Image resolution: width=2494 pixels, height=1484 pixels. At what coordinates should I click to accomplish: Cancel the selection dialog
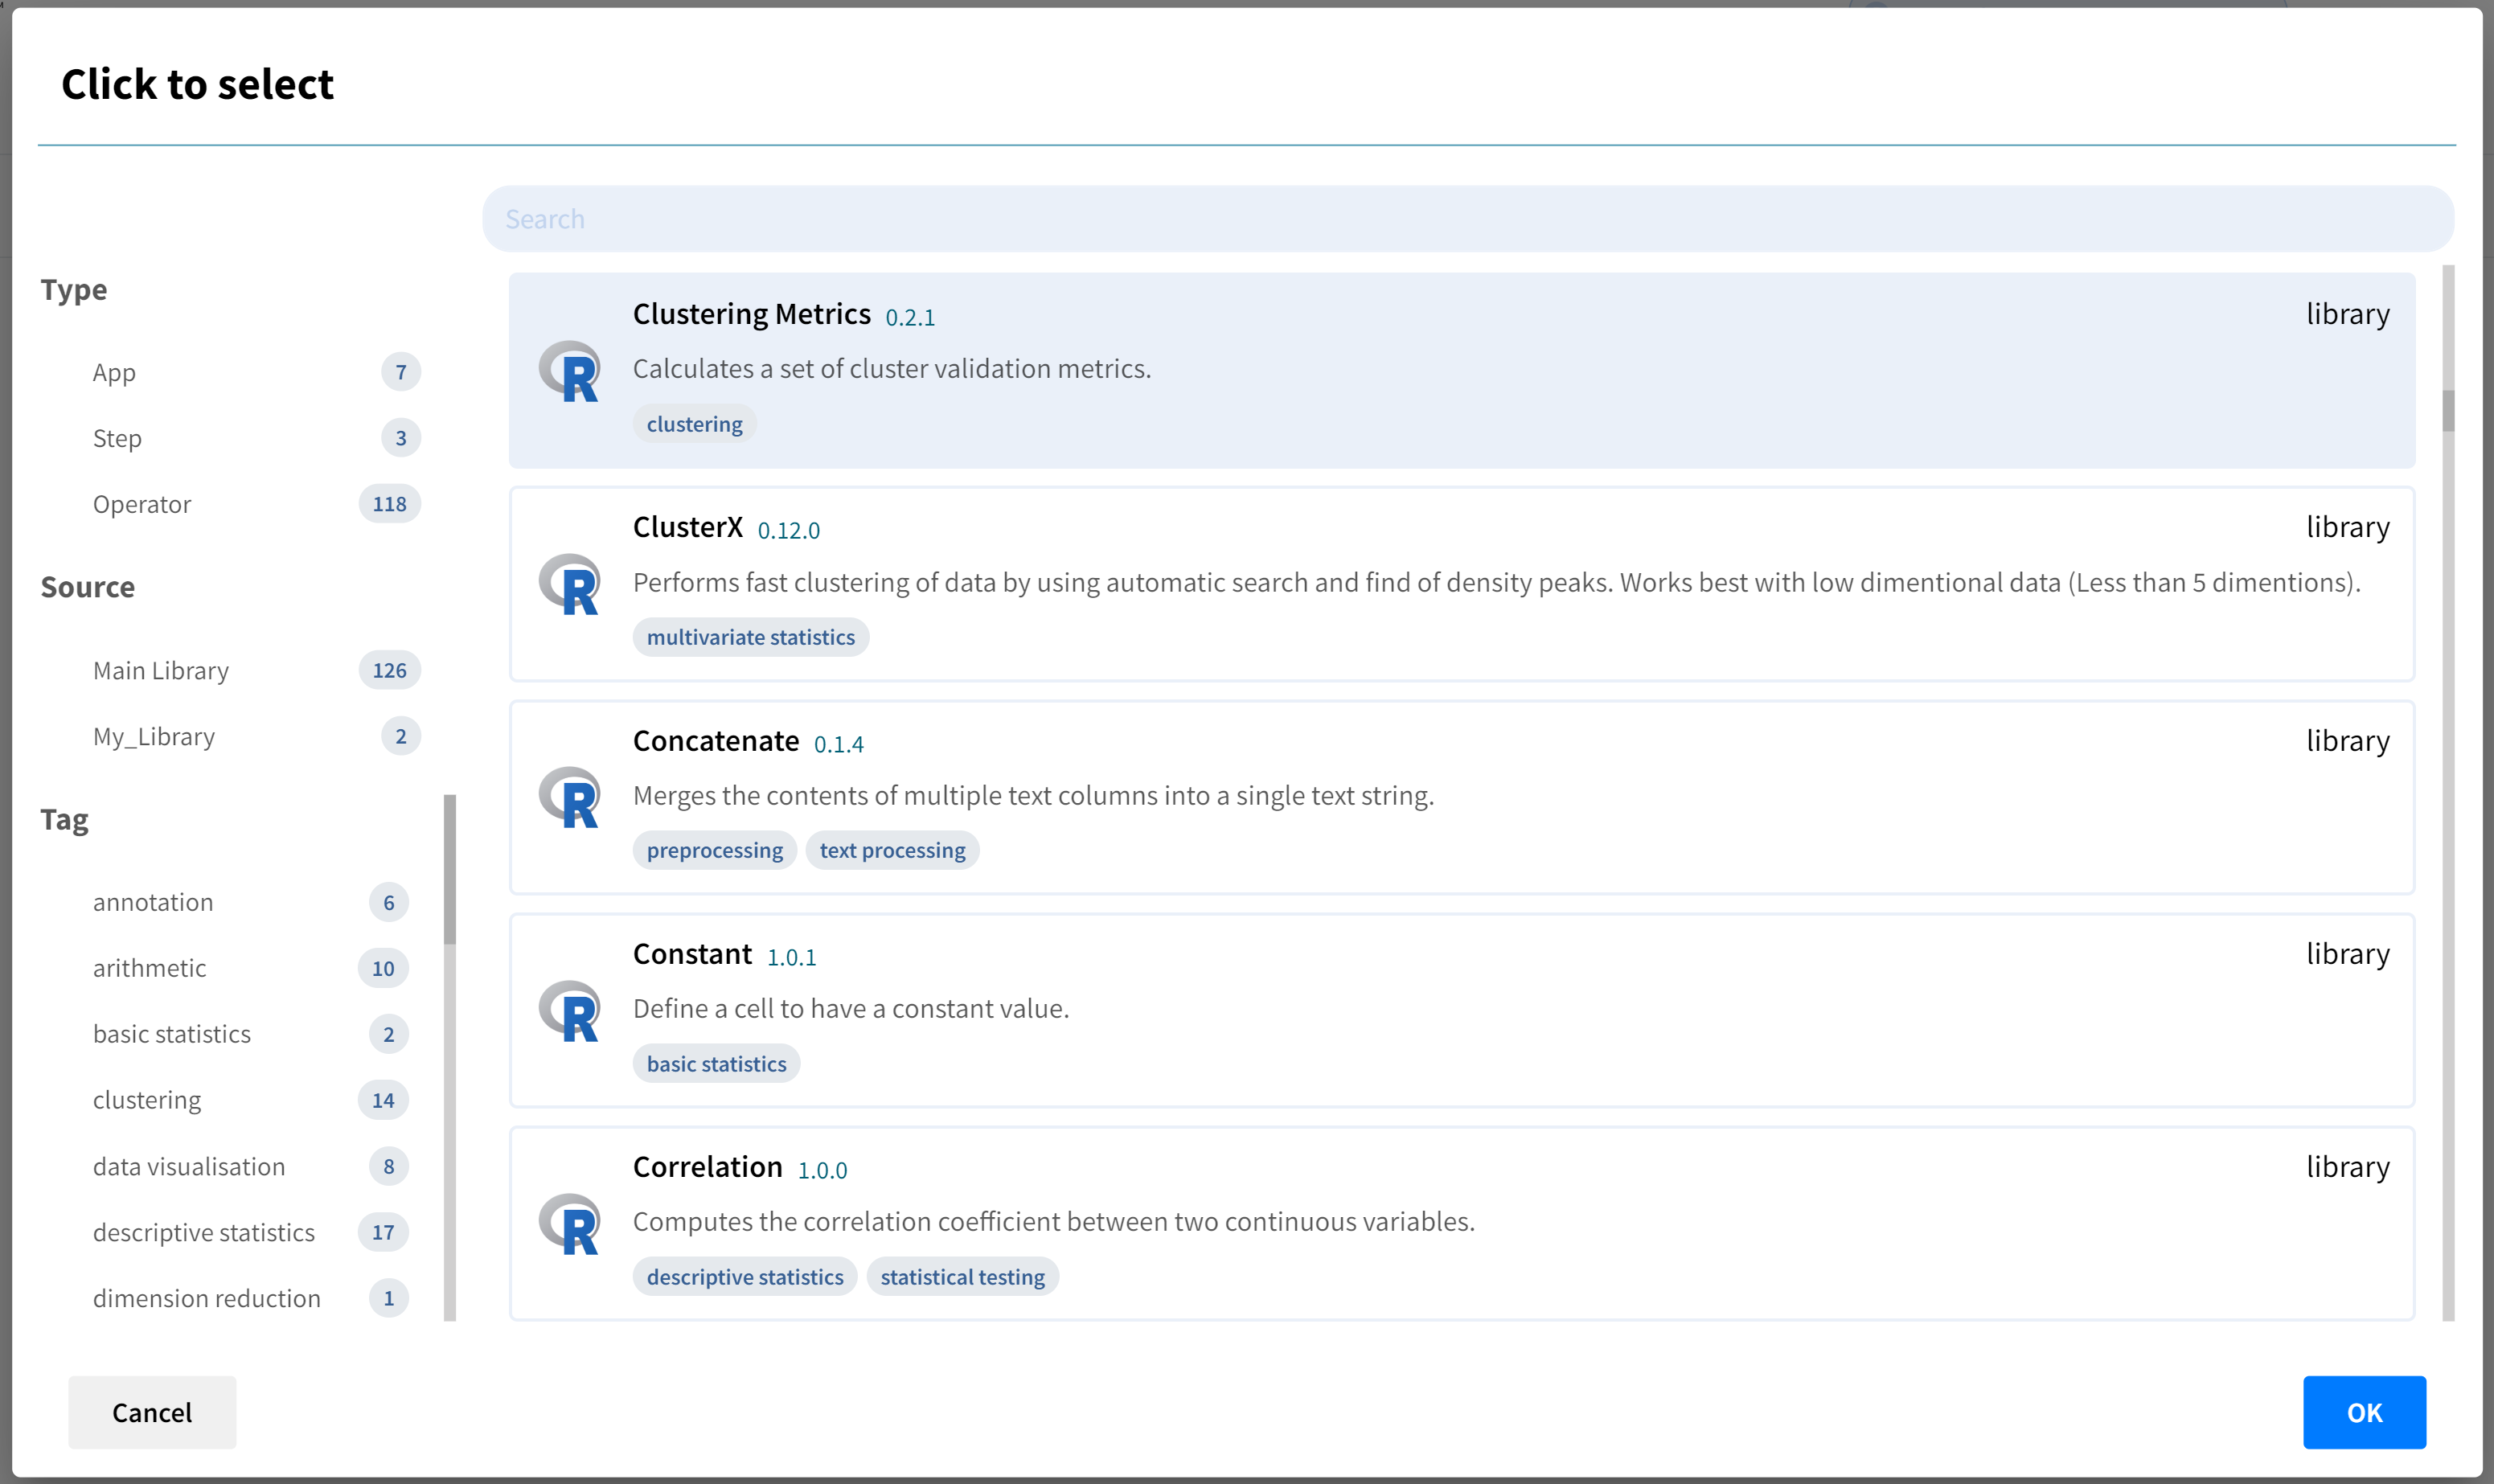[152, 1412]
